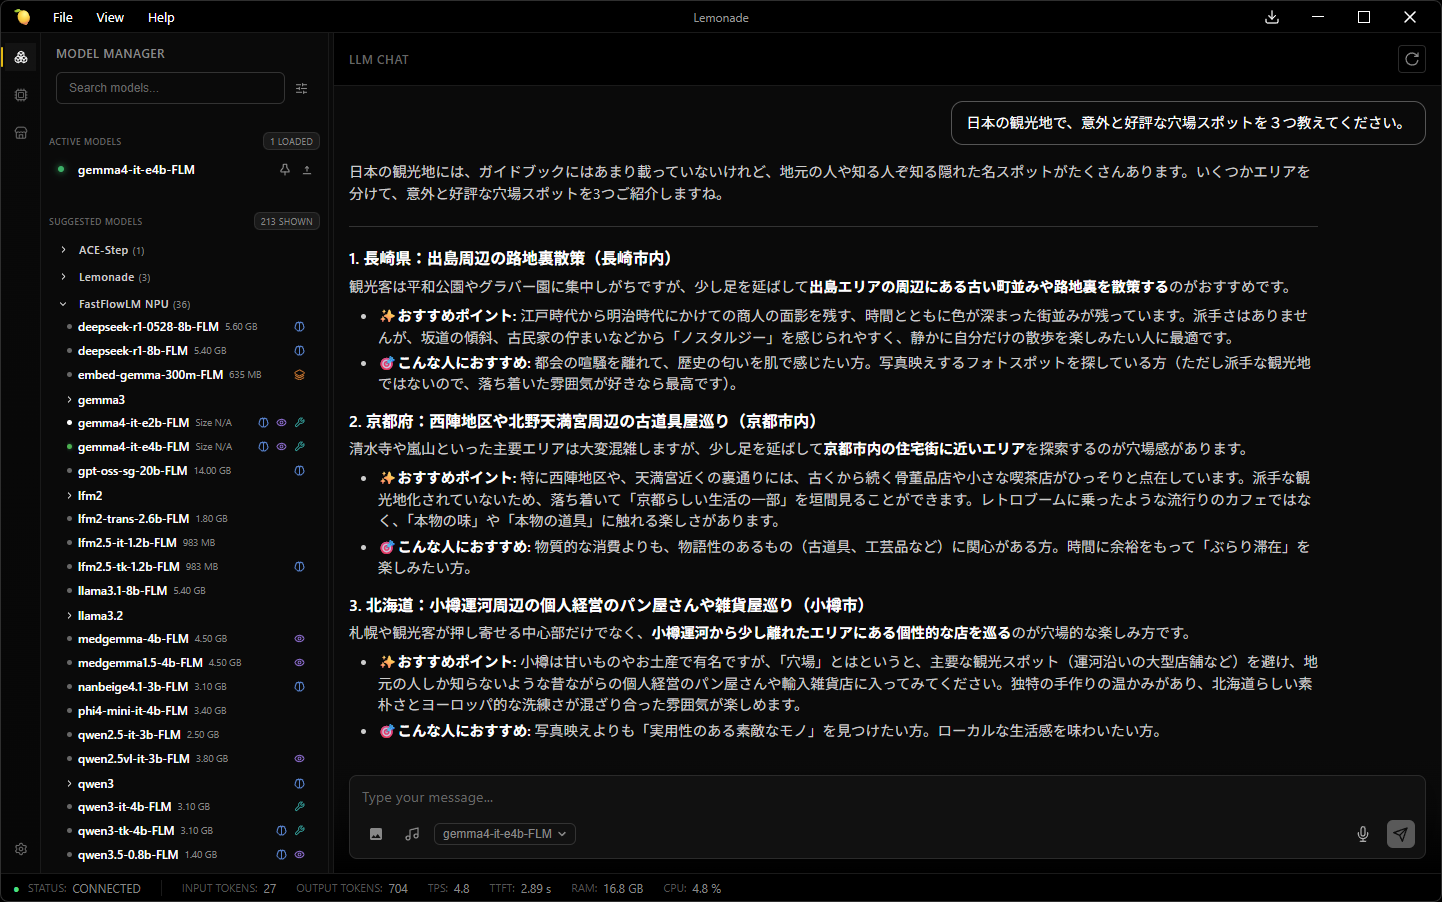The image size is (1442, 902).
Task: Click the reasoning brain icon on deepseek-r1-0528-8b-FLM
Action: tap(299, 327)
